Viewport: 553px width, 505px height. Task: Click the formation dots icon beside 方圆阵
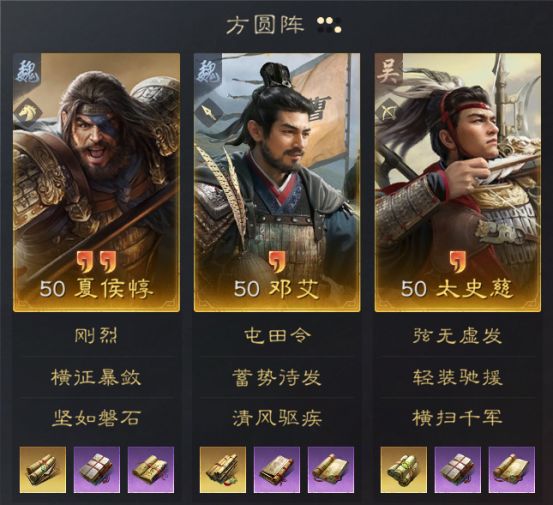click(x=329, y=25)
